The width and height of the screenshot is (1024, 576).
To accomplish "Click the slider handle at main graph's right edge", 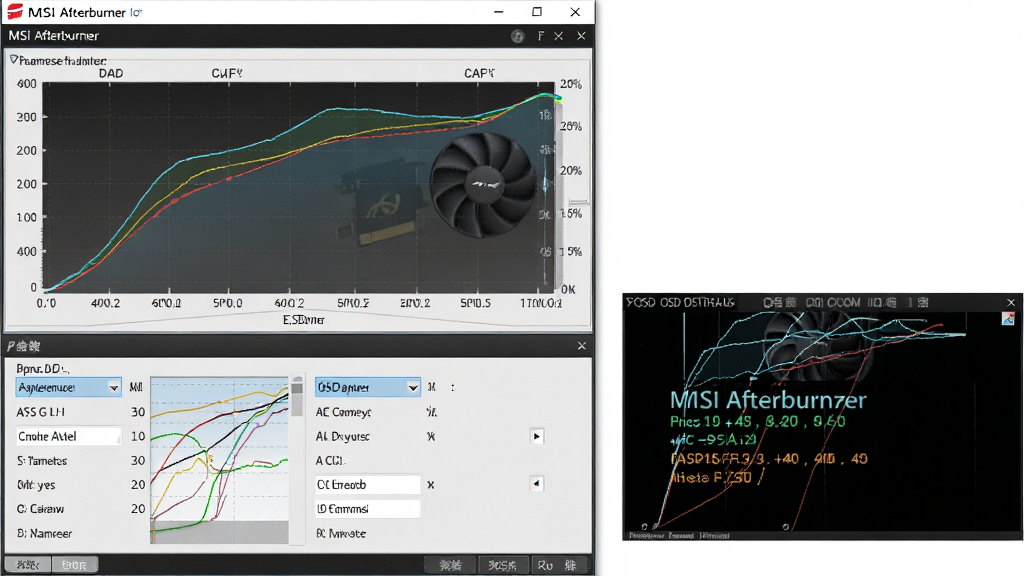I will pyautogui.click(x=578, y=202).
